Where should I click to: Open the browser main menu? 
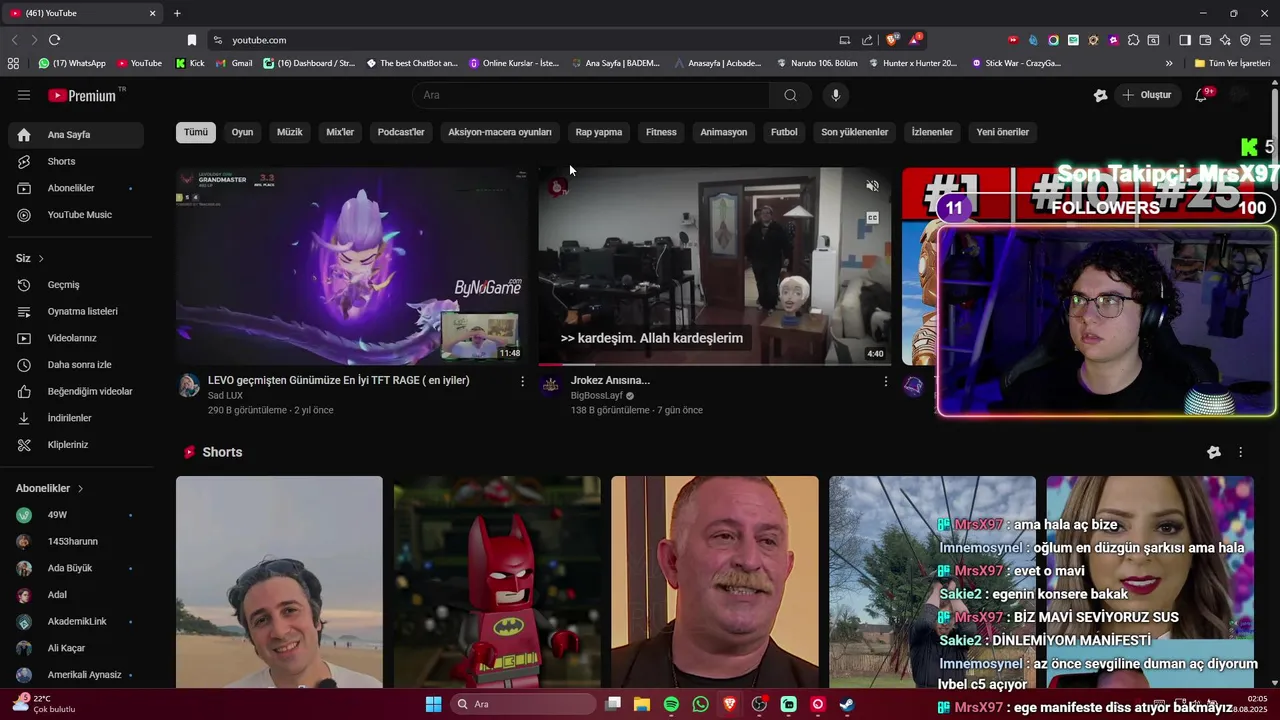(1265, 40)
